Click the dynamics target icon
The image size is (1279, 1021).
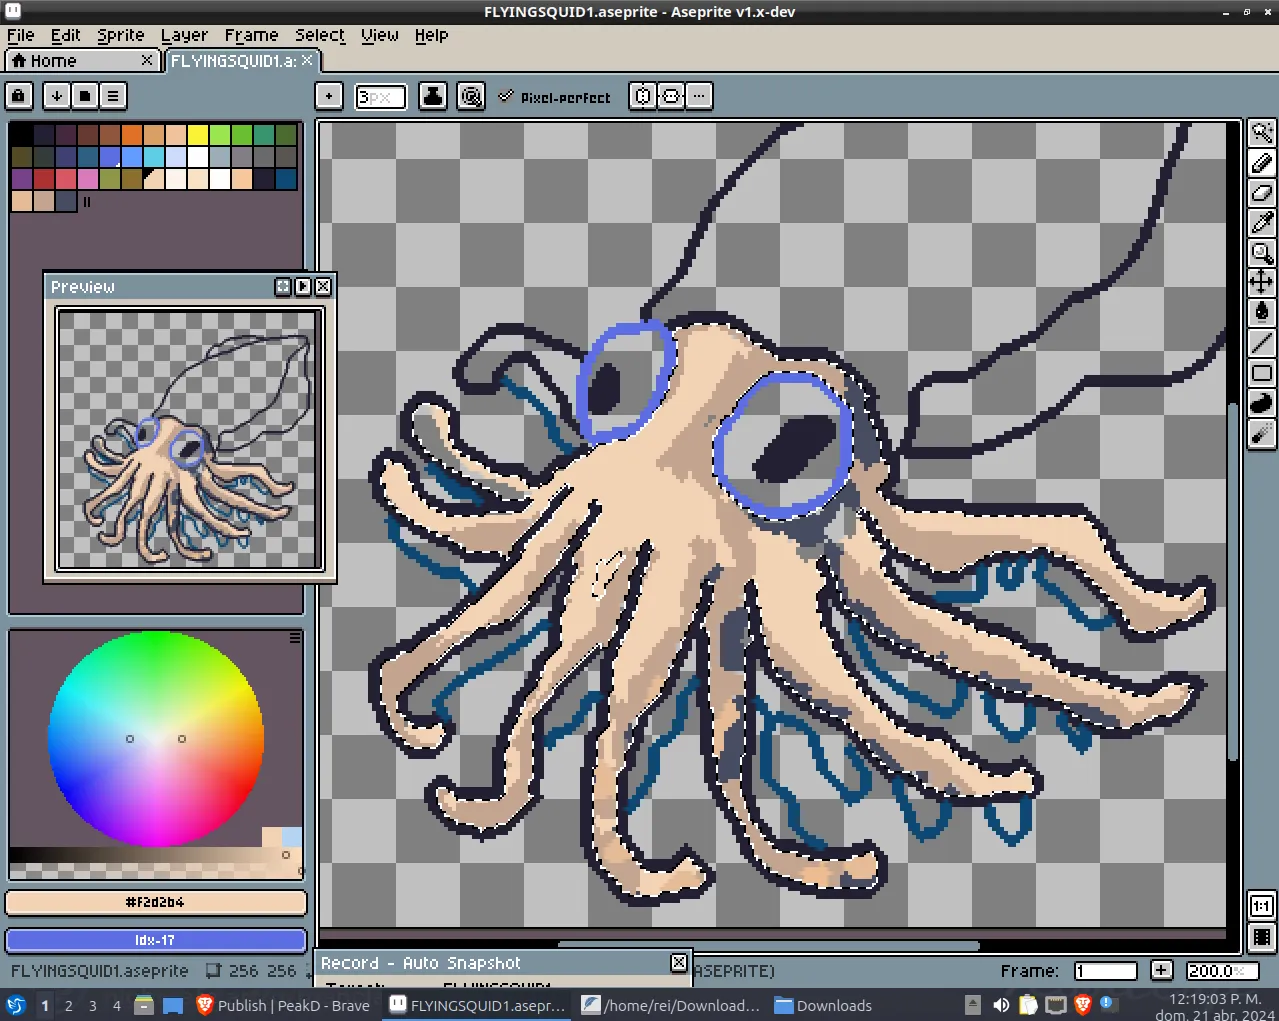471,96
